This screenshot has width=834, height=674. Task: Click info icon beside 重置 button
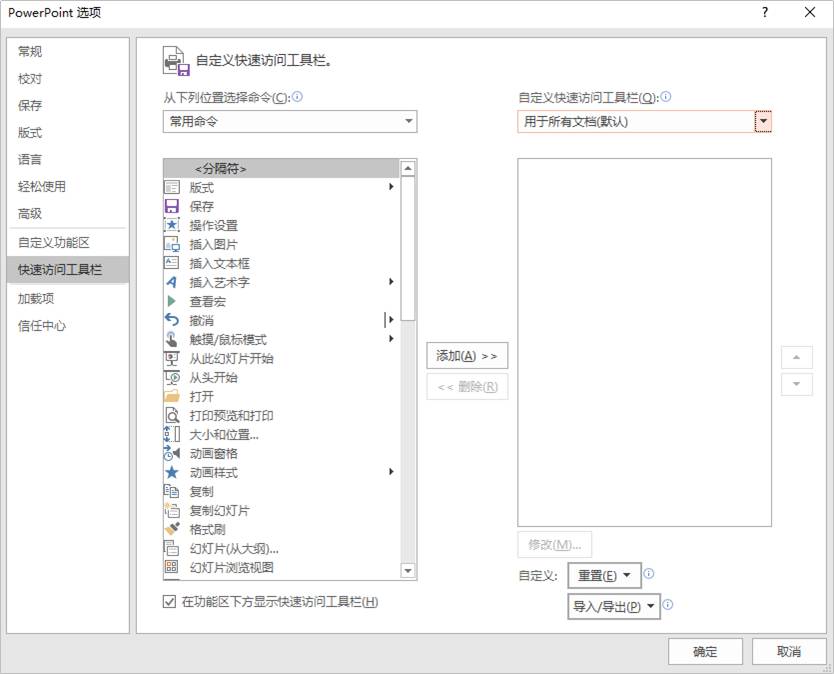pos(649,573)
